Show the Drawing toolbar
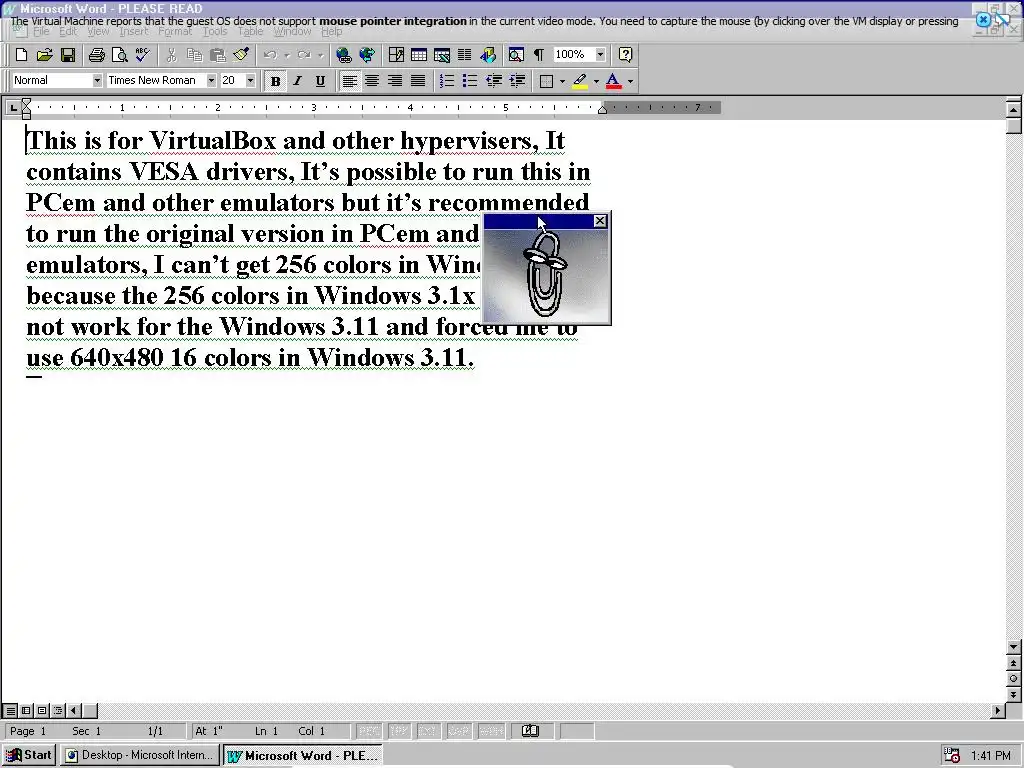Image resolution: width=1024 pixels, height=768 pixels. 488,55
